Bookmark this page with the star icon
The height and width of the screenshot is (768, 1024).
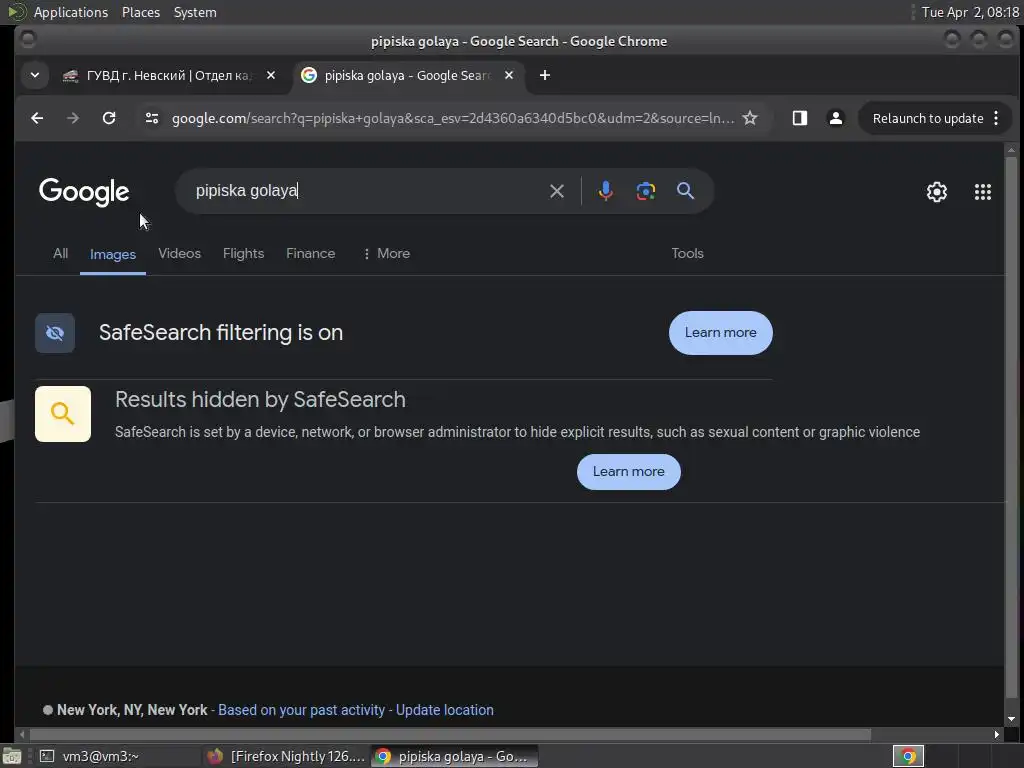(750, 118)
